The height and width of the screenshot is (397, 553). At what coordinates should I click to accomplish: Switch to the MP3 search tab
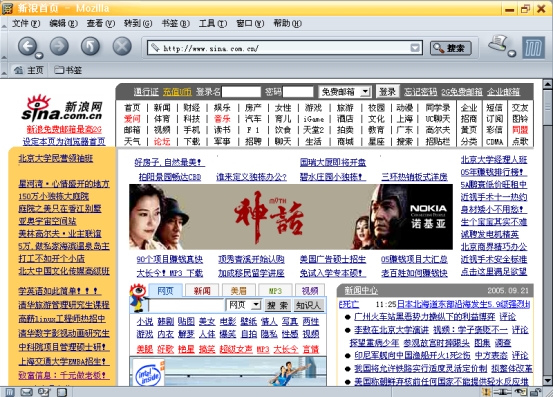coord(275,291)
